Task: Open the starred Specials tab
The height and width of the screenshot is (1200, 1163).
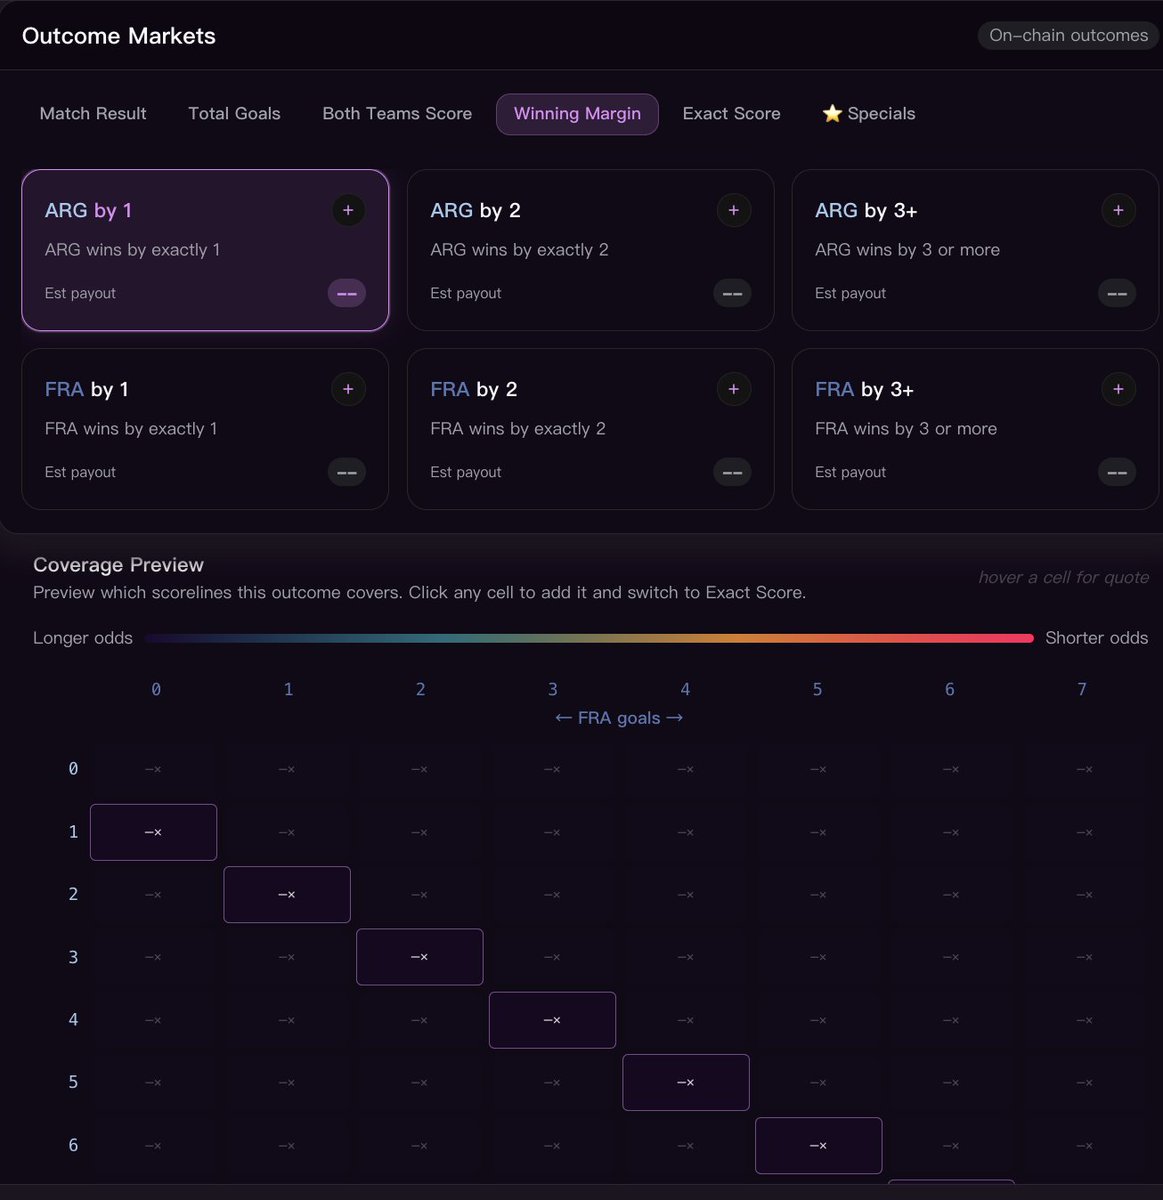Action: tap(868, 114)
